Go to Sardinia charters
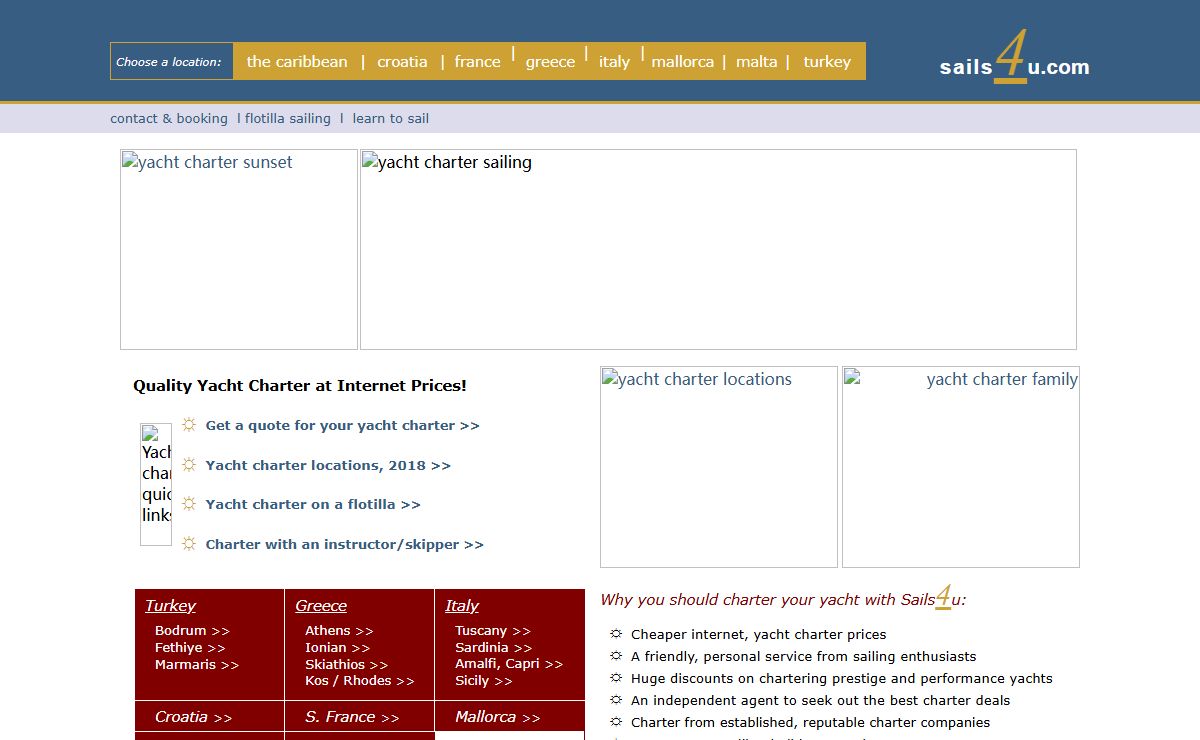Screen dimensions: 1200x740 493,647
